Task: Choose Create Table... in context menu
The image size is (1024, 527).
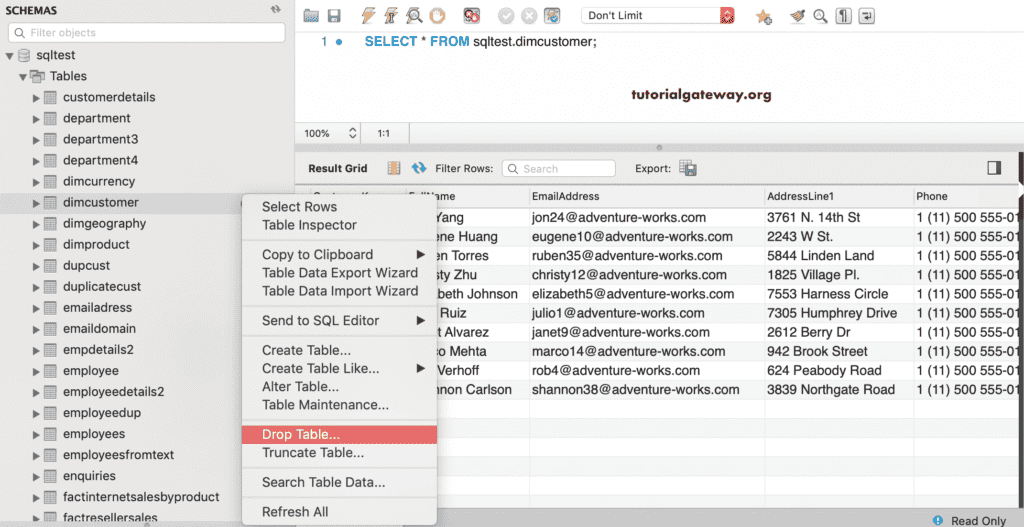Action: (339, 350)
